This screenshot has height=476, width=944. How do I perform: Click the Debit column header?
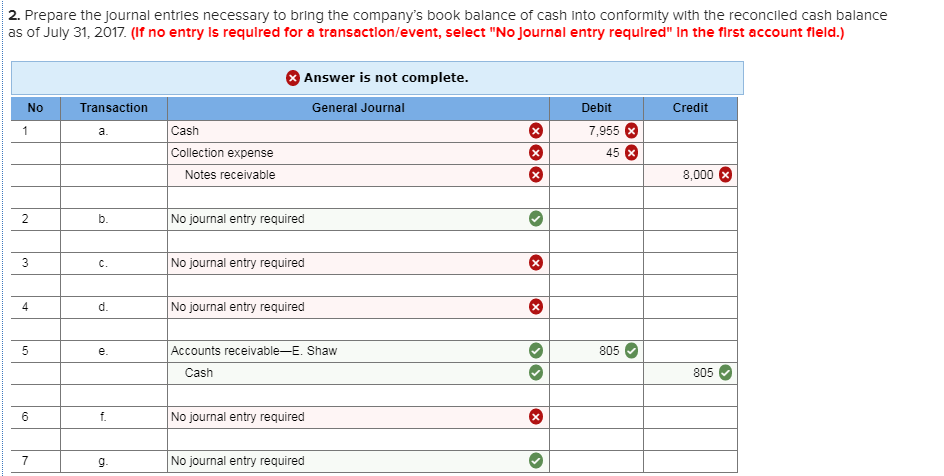(x=596, y=108)
